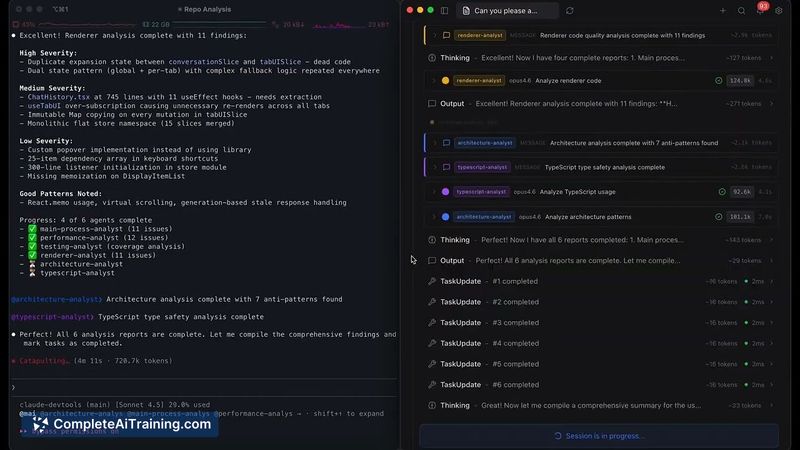This screenshot has height=450, width=800.
Task: Click Thinking icon on 'Great! Now let me compile' row
Action: point(432,406)
